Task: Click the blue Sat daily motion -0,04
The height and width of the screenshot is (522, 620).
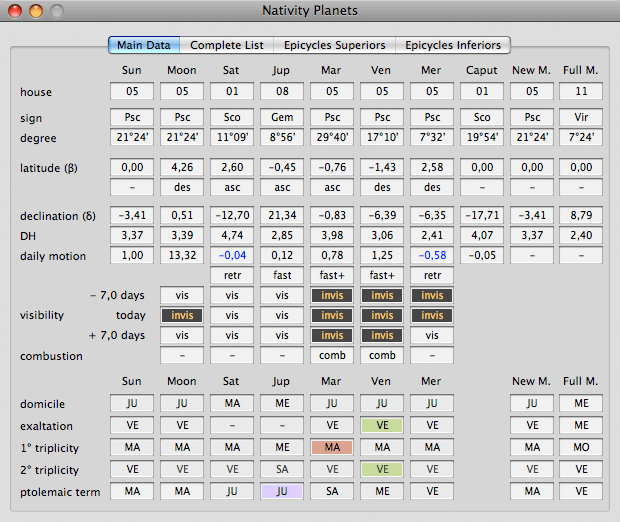Action: point(232,255)
